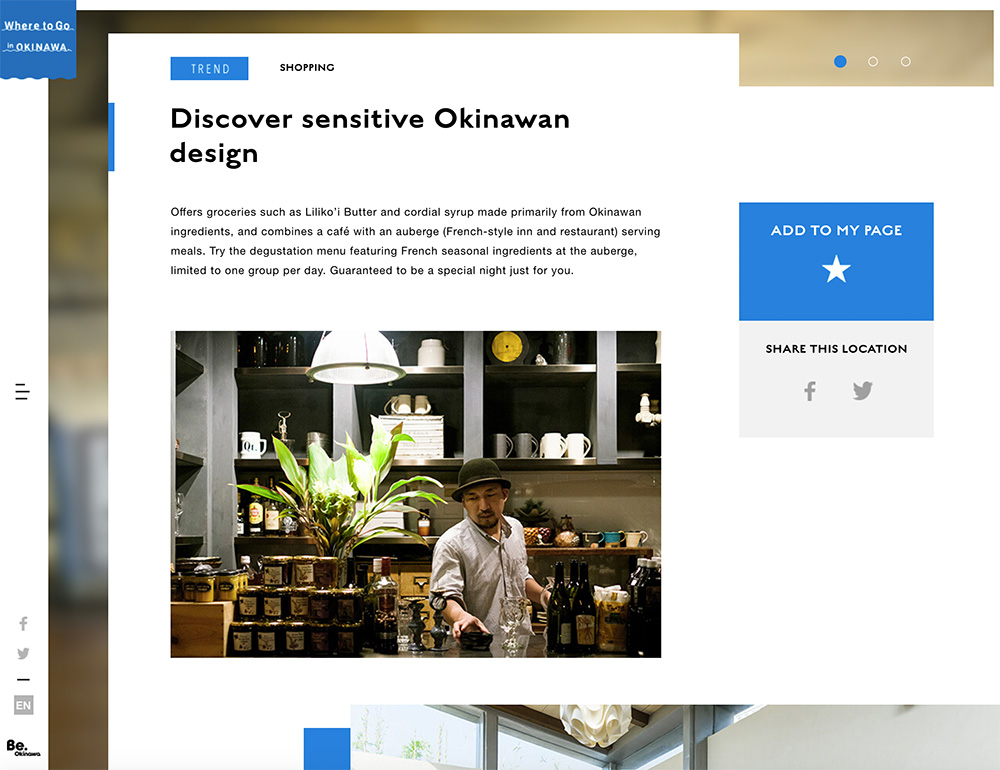Share this location on Twitter
Viewport: 1000px width, 770px height.
pyautogui.click(x=862, y=390)
